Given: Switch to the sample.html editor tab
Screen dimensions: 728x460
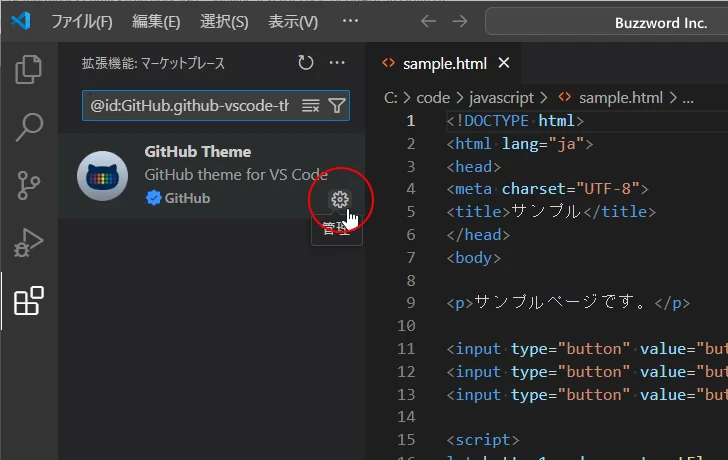Looking at the screenshot, I should click(x=444, y=64).
